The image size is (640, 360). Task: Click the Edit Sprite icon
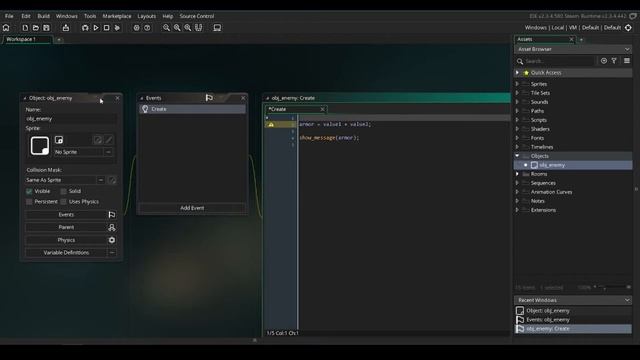[x=98, y=140]
